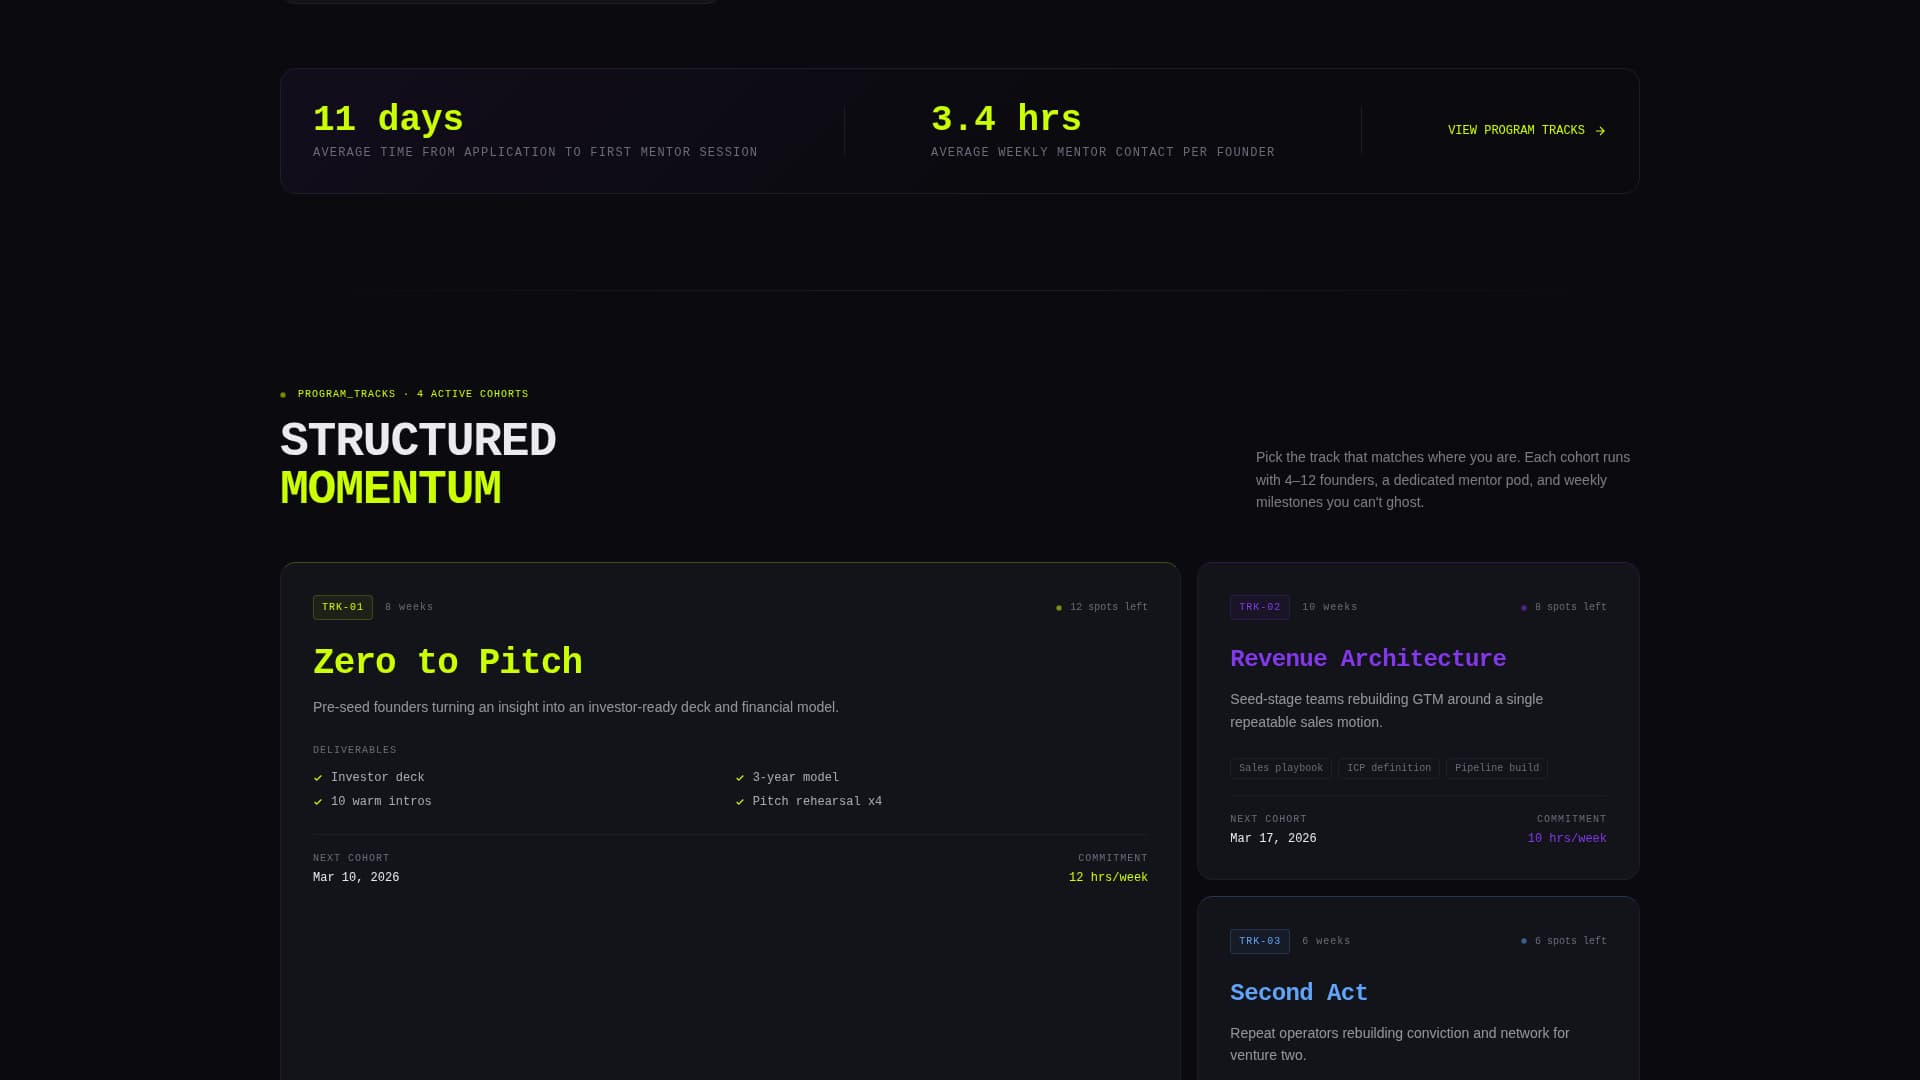The height and width of the screenshot is (1080, 1920).
Task: Toggle the ICP definition tag
Action: coord(1388,768)
